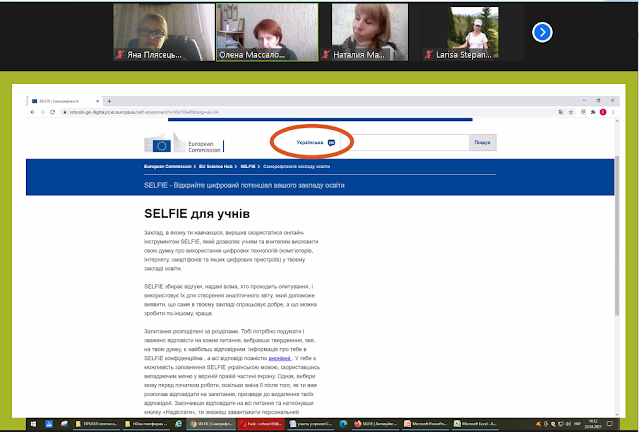
Task: Click the European Commission logo
Action: click(x=184, y=143)
